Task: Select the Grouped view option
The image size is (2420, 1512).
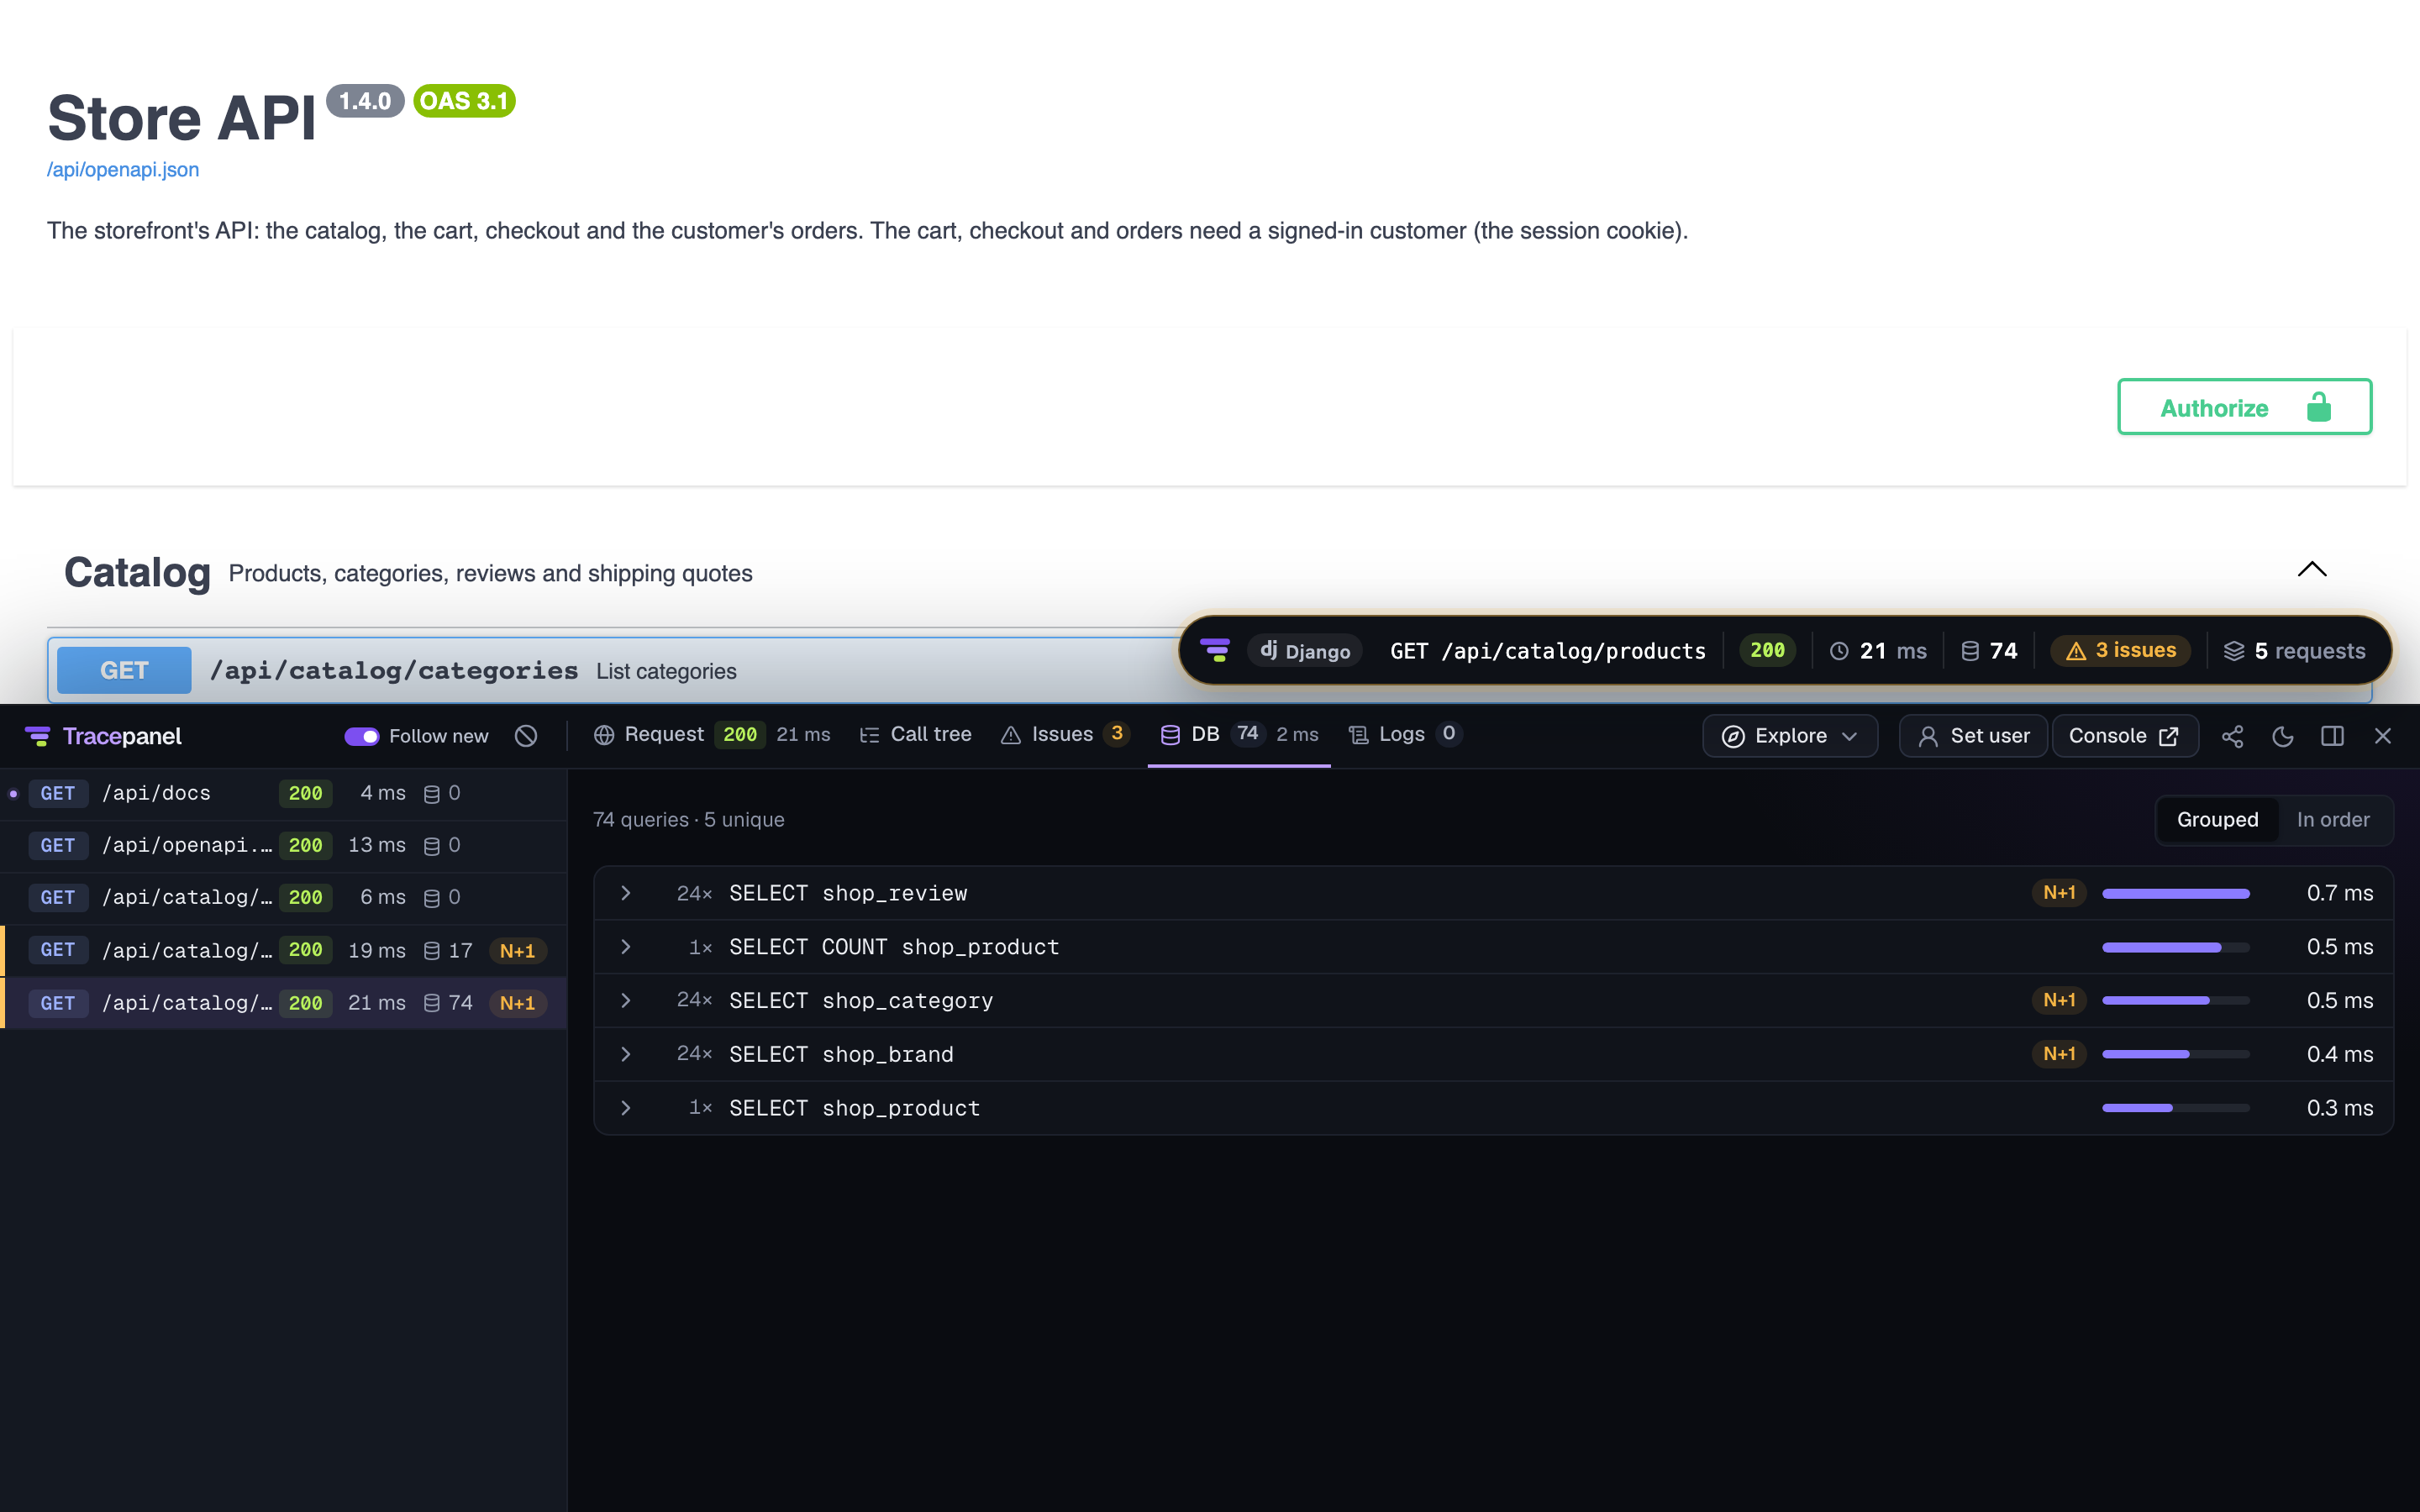Action: click(2217, 820)
